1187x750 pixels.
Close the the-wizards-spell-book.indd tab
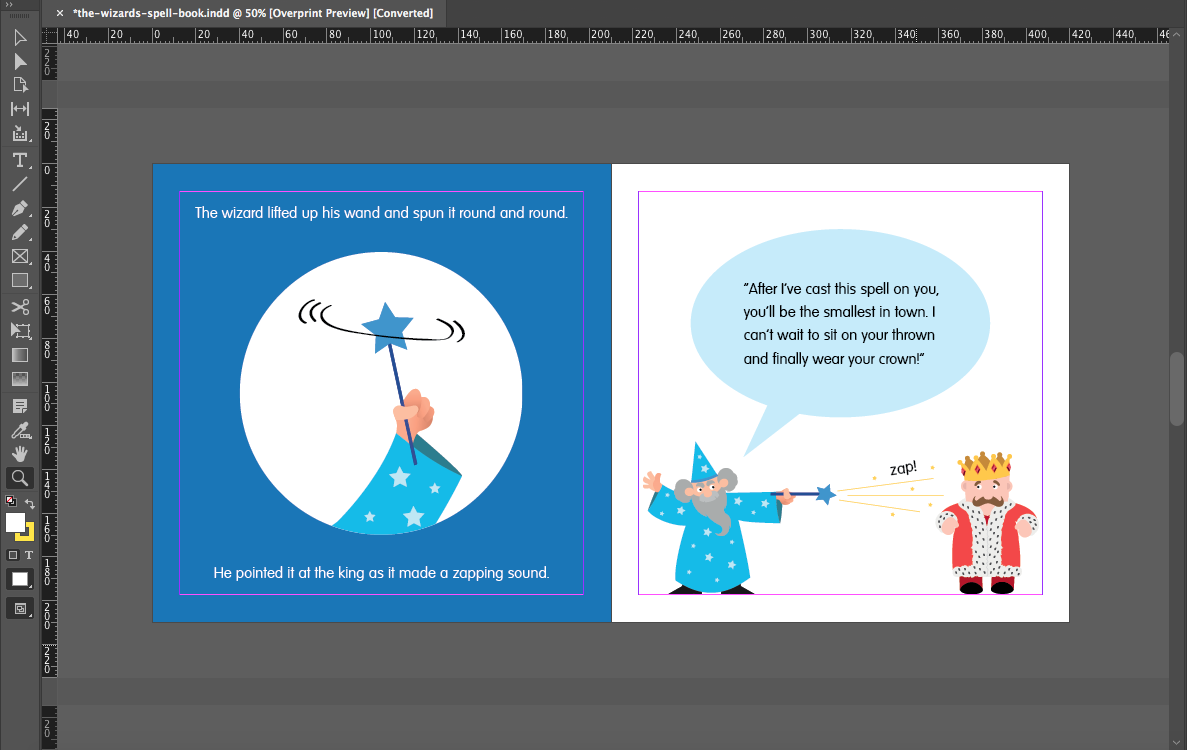(x=60, y=13)
